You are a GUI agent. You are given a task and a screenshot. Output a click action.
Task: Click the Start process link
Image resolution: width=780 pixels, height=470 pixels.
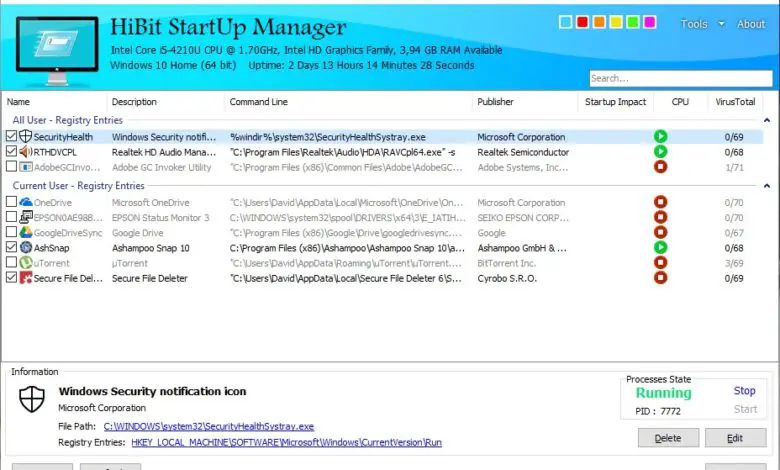[x=745, y=409]
